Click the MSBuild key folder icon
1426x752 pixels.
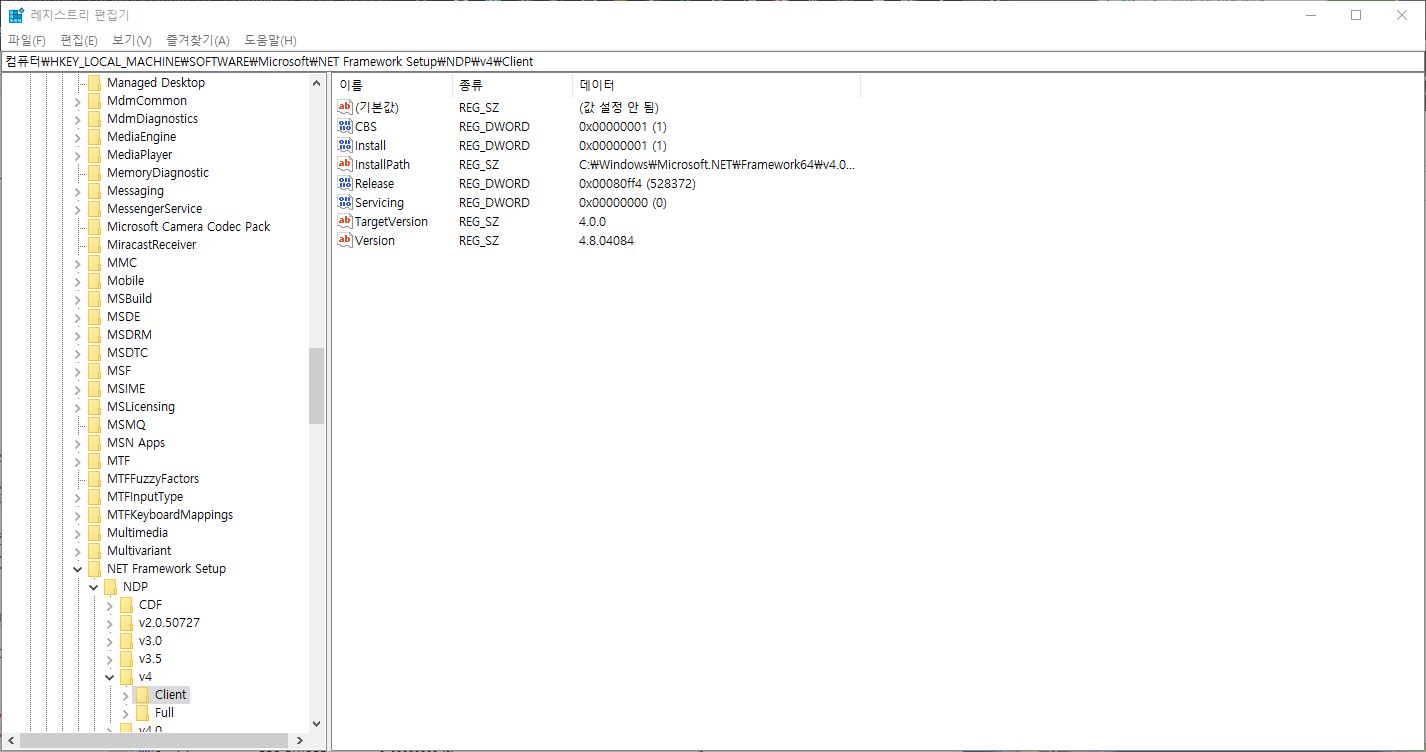tap(95, 298)
